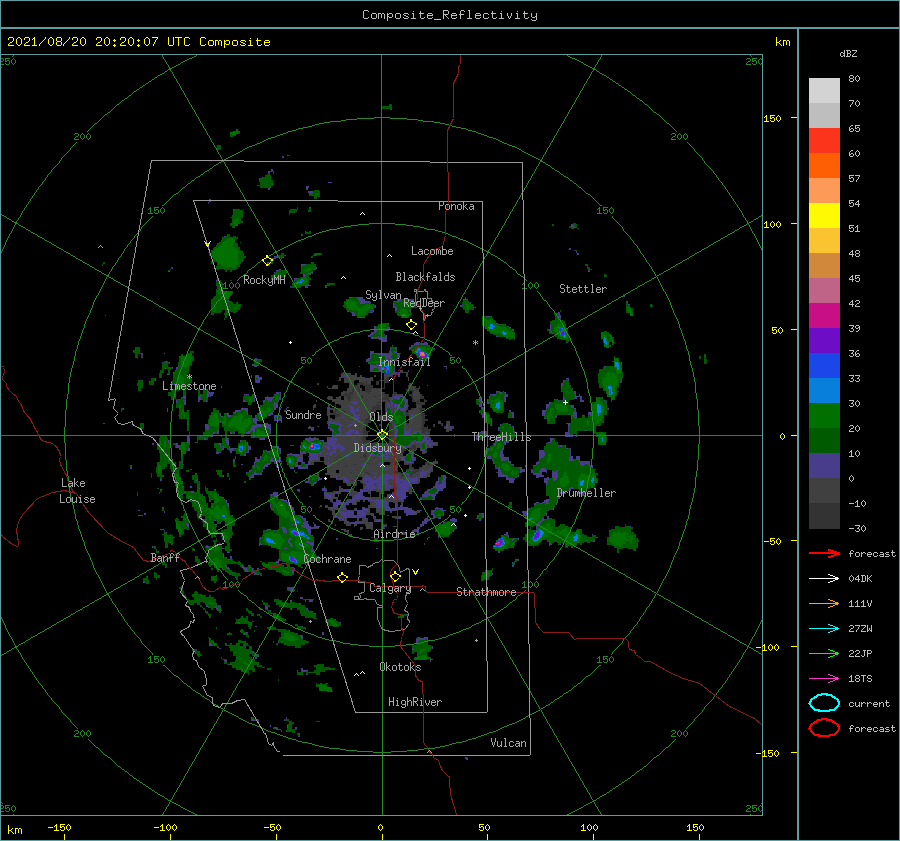Click the white asterisk marker near Limestone
This screenshot has width=900, height=841.
click(189, 377)
